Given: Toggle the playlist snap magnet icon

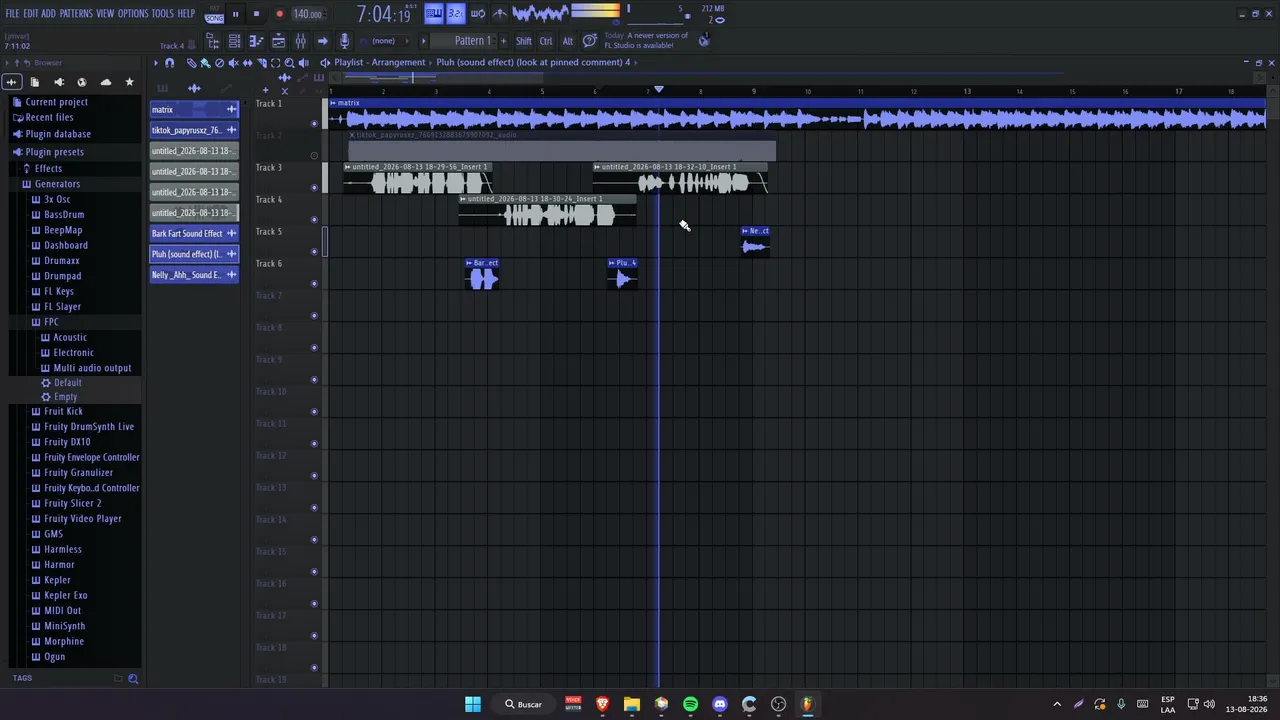Looking at the screenshot, I should [x=169, y=63].
